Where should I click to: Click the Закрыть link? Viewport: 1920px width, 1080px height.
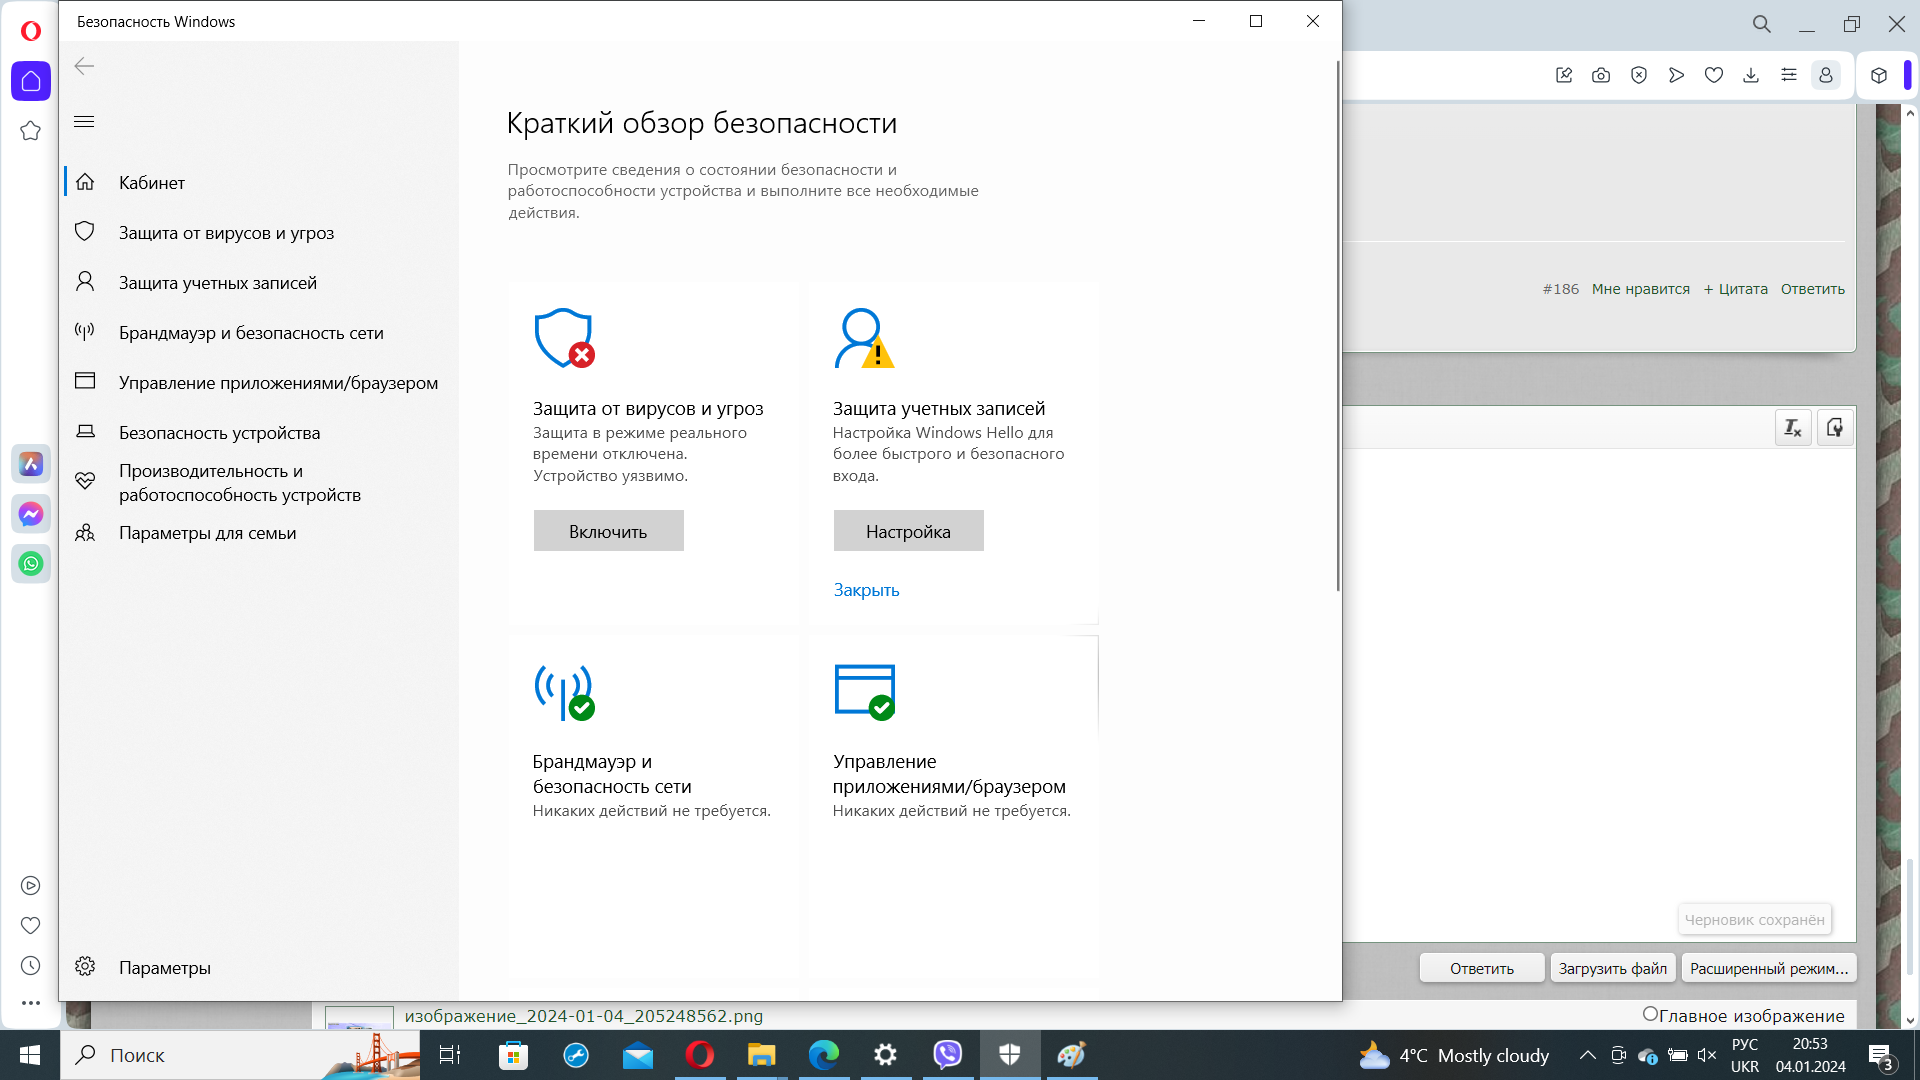click(x=866, y=590)
